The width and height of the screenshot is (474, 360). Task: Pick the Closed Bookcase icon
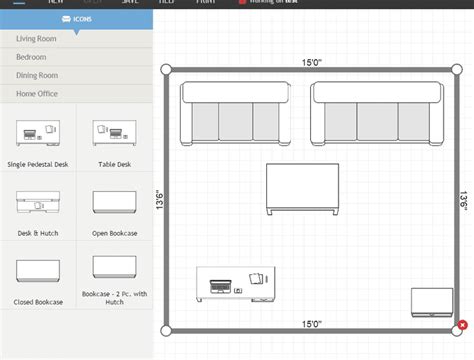pyautogui.click(x=38, y=271)
